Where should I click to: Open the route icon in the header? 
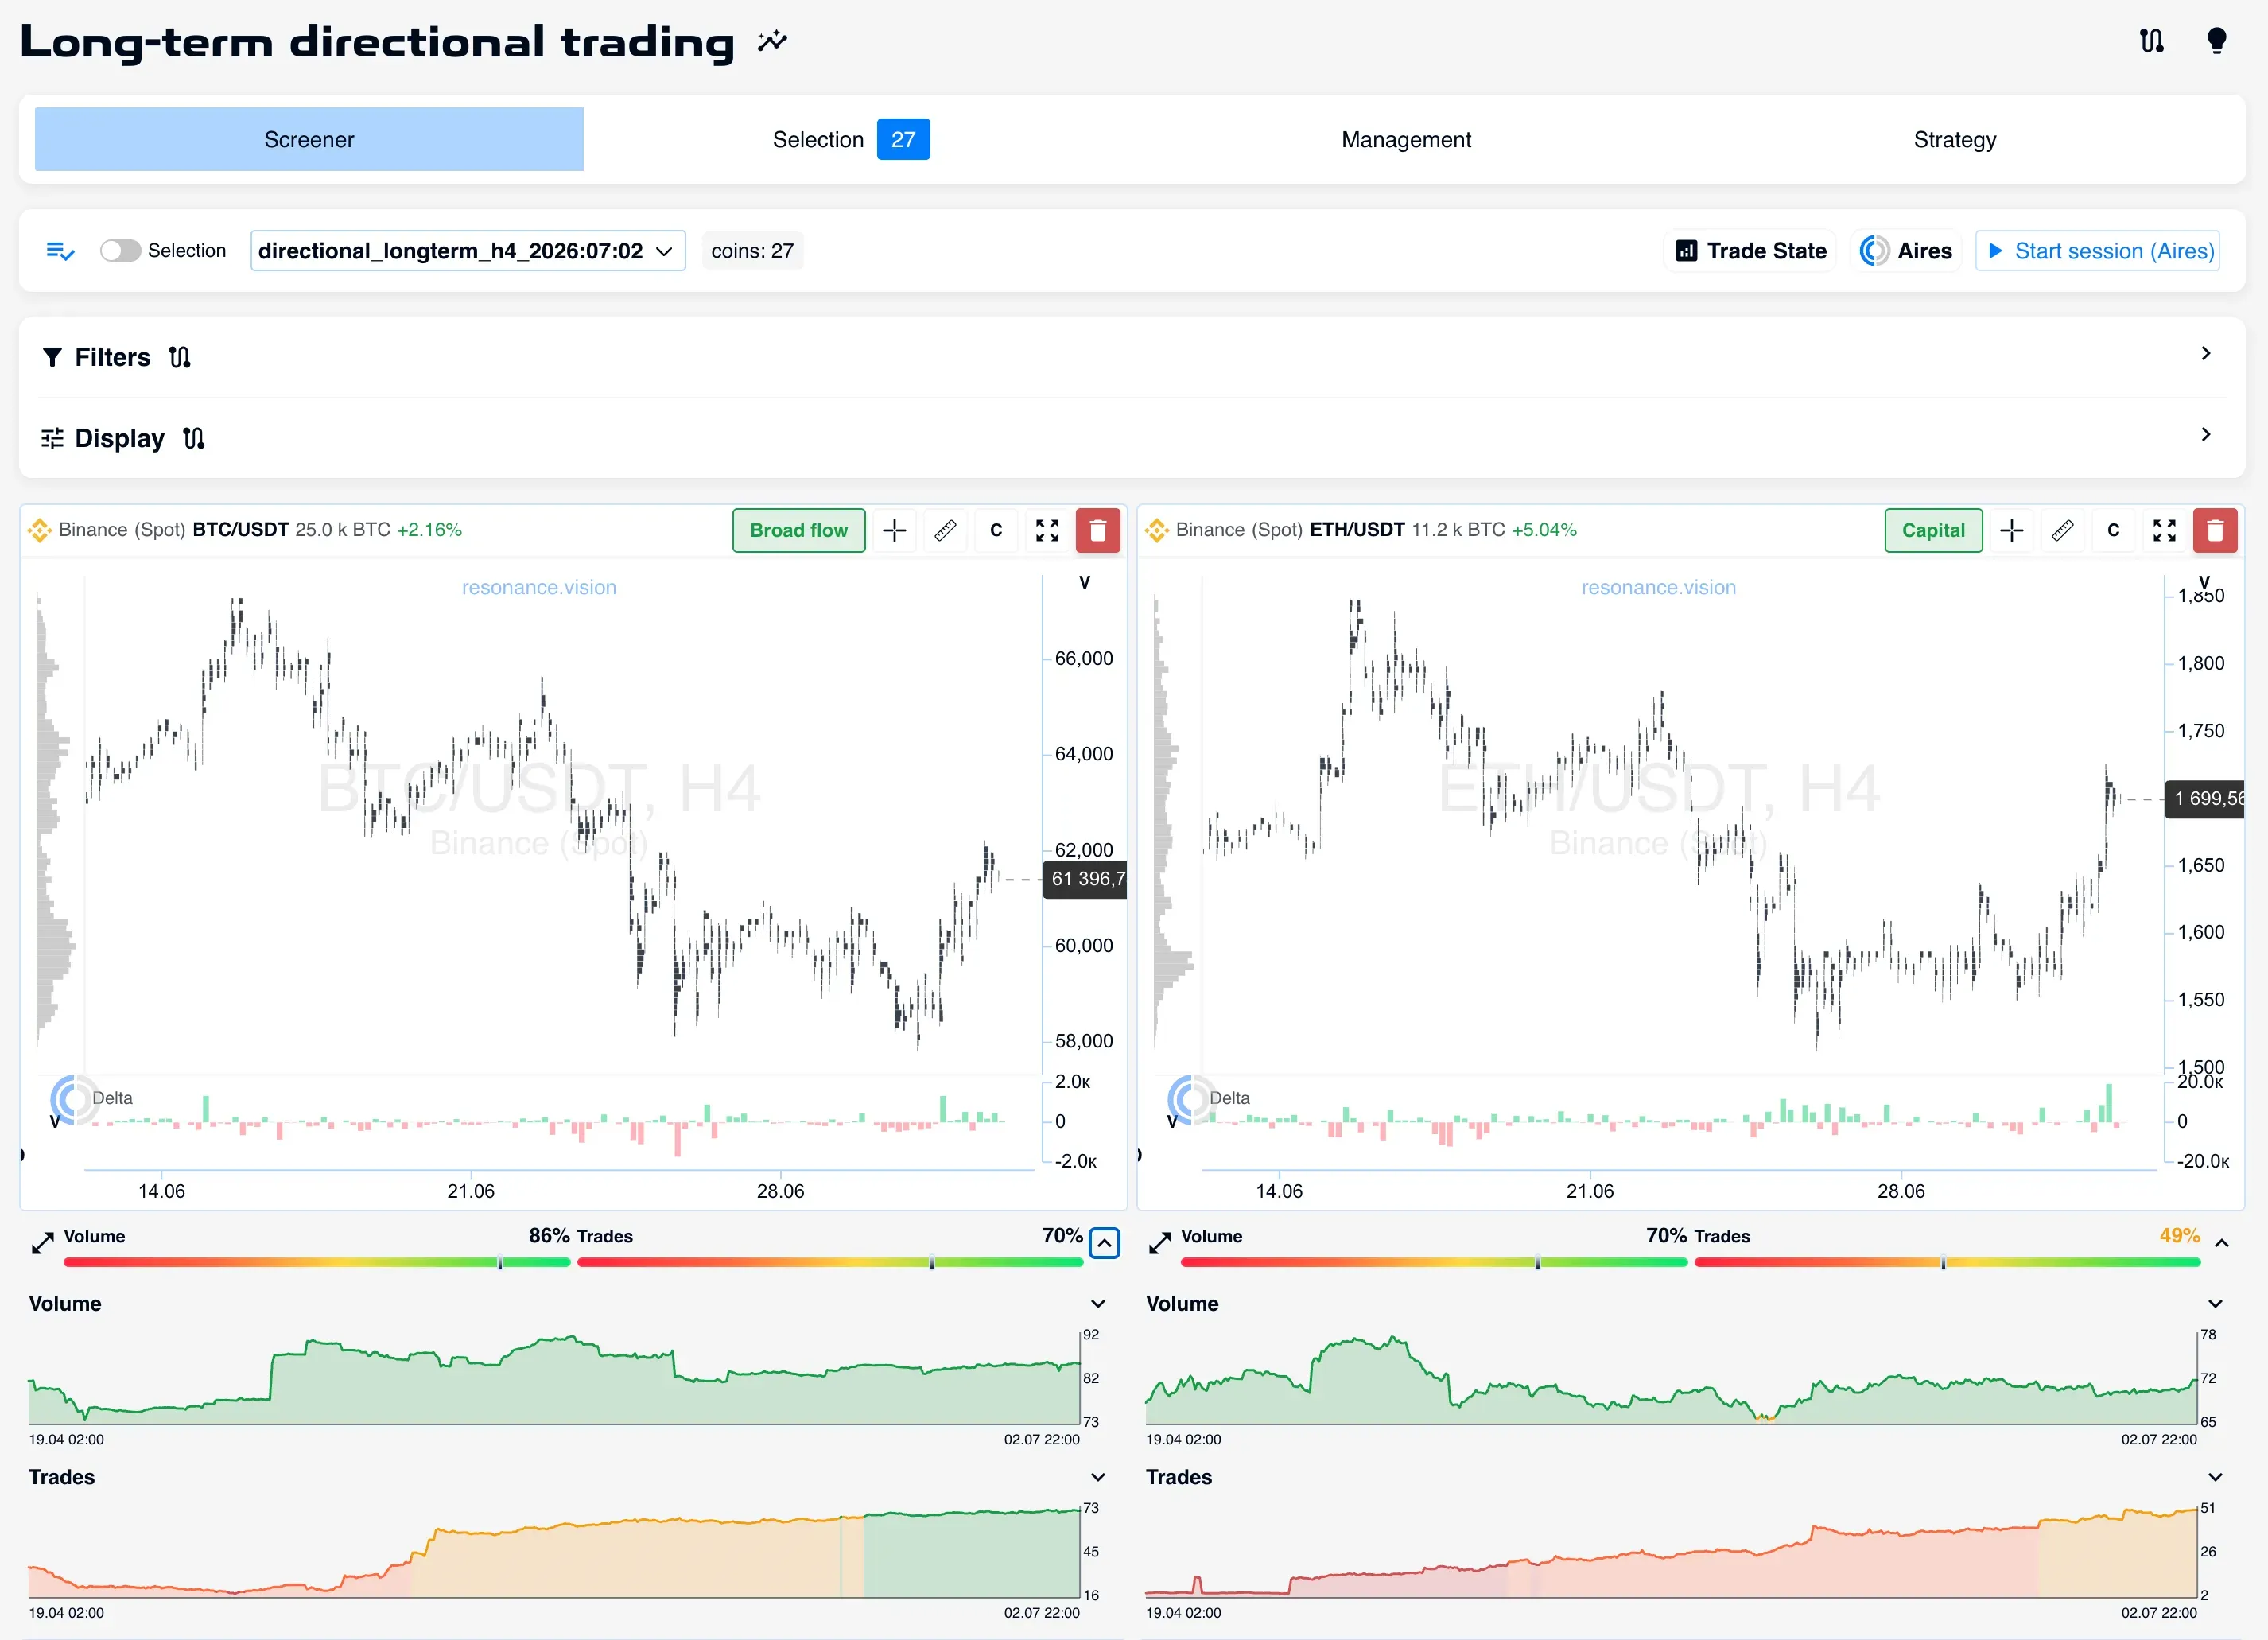2152,41
